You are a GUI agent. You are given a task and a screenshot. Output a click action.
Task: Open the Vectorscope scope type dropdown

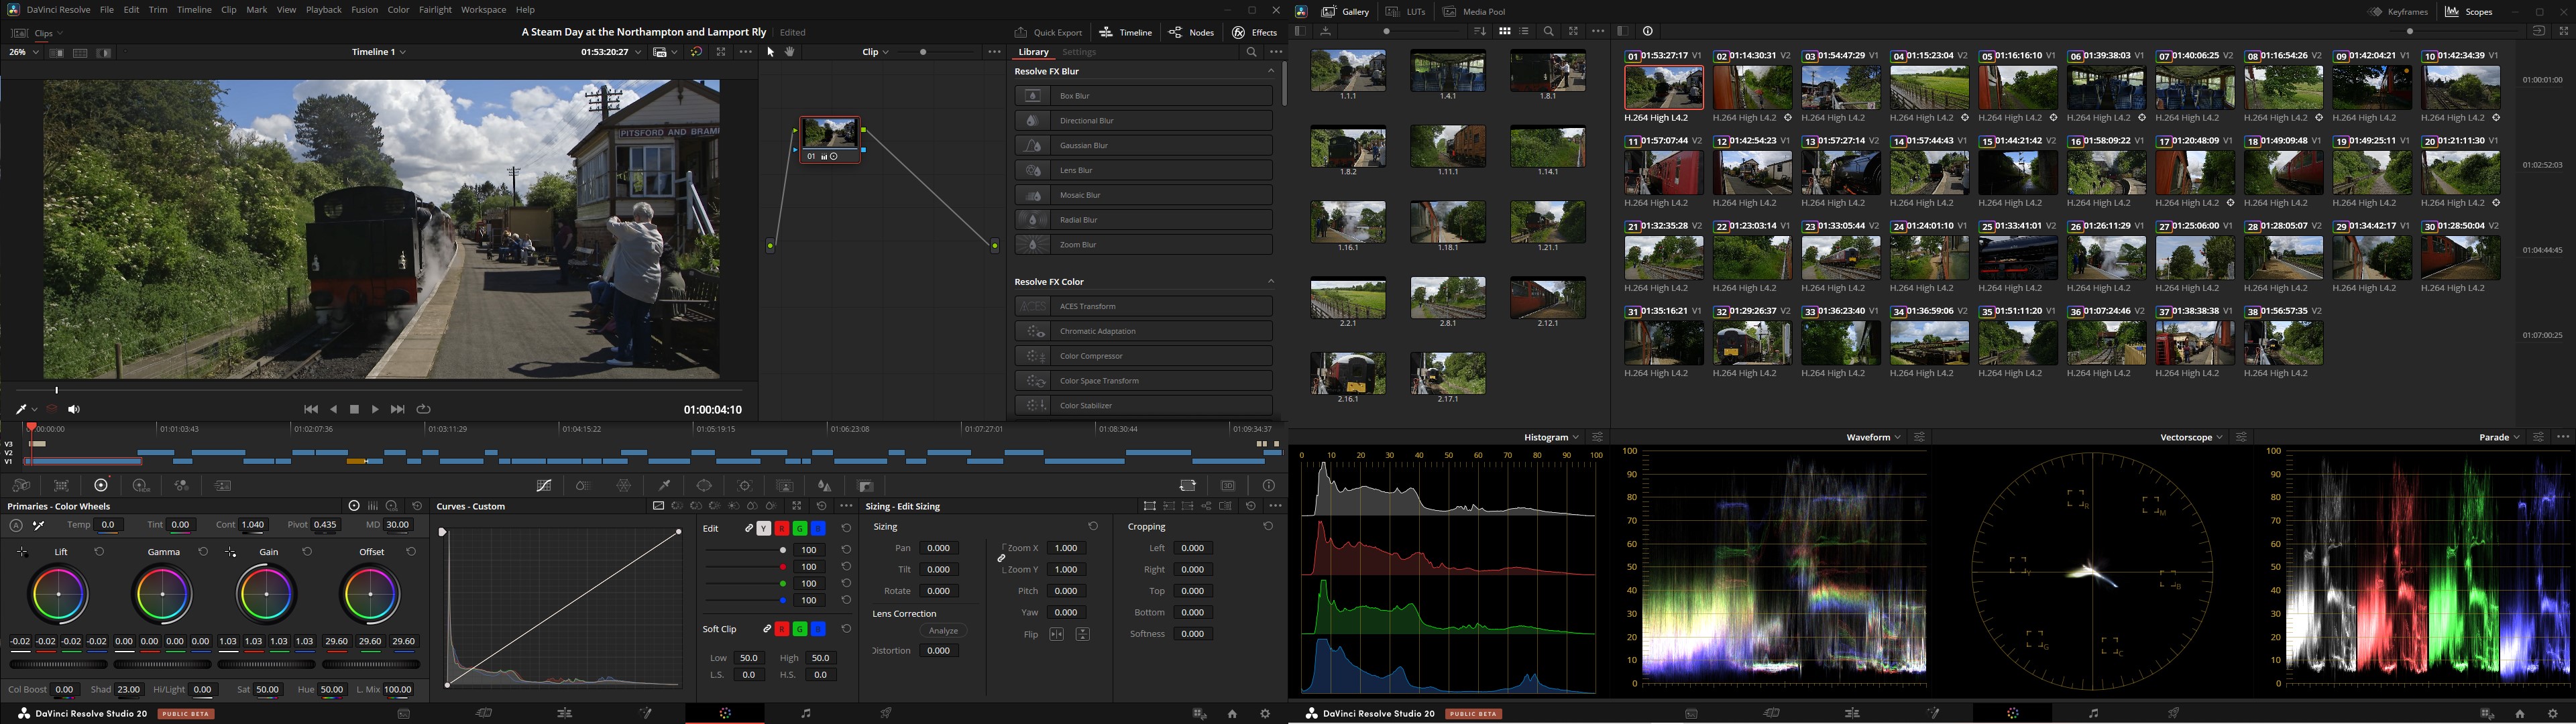[2192, 437]
